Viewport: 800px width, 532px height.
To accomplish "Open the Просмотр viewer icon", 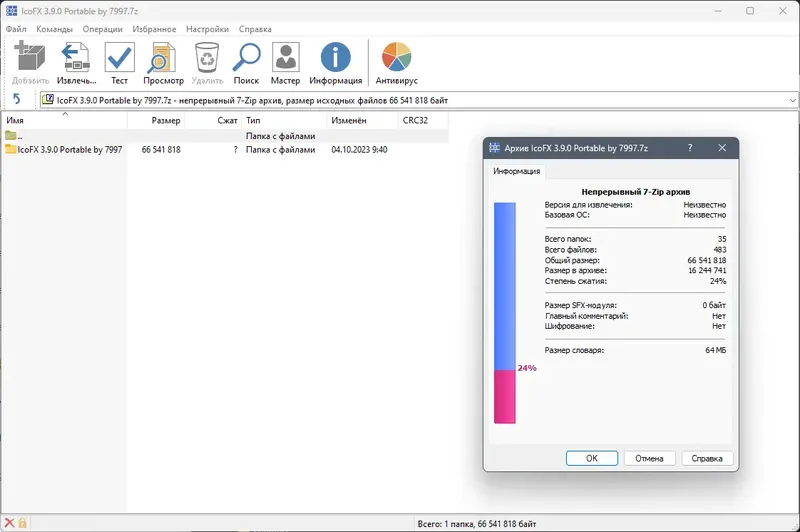I will point(163,57).
